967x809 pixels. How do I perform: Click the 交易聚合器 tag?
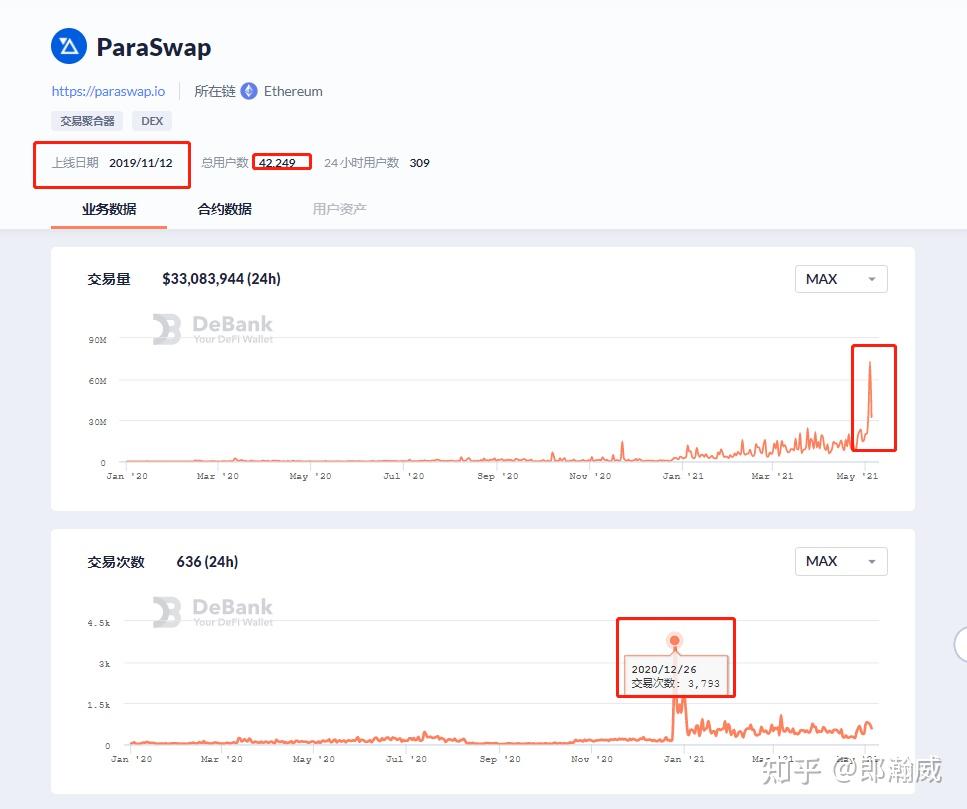[87, 121]
